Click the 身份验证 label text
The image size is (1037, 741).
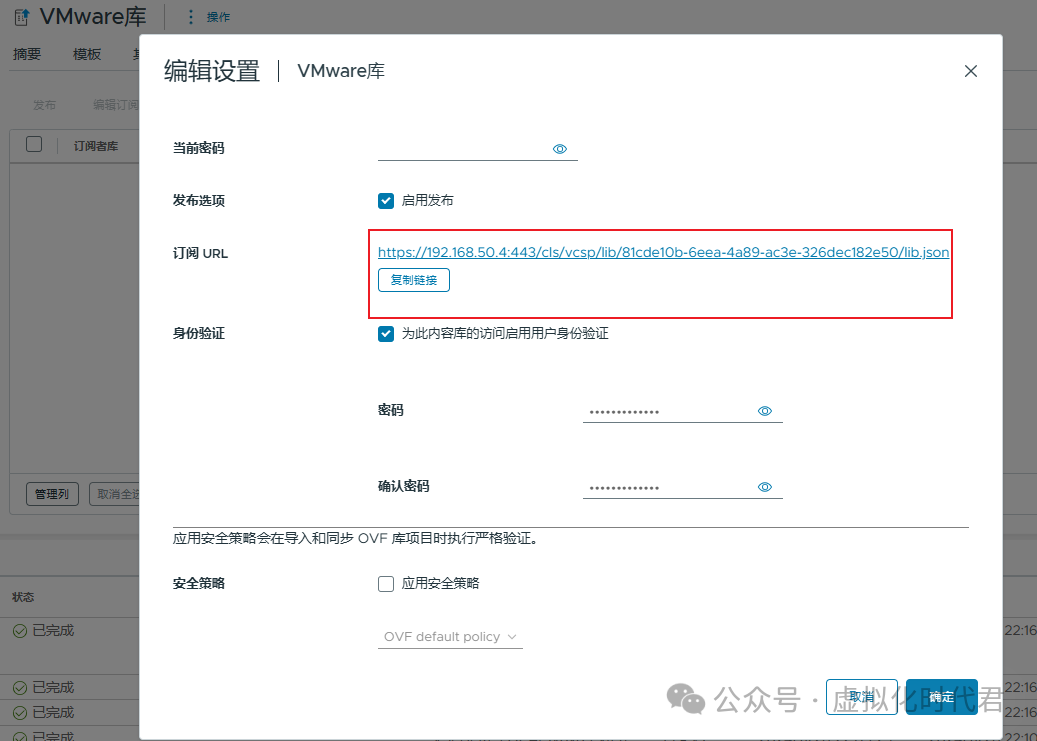click(199, 333)
